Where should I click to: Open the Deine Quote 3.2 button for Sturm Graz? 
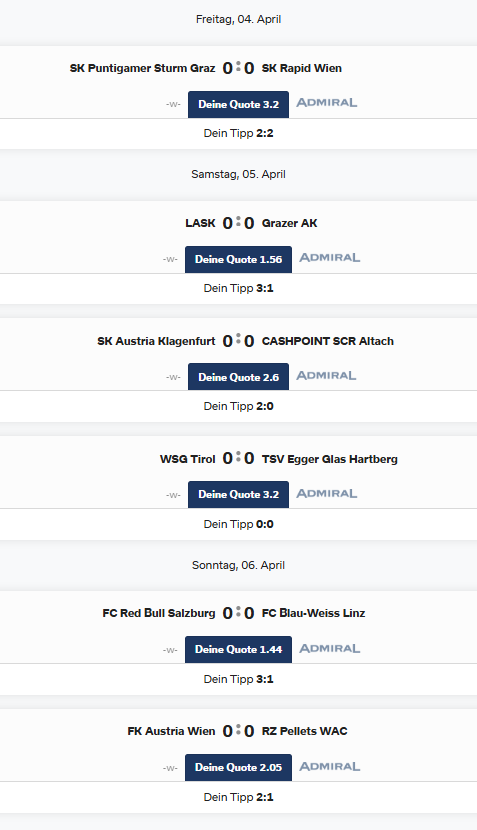(x=238, y=104)
